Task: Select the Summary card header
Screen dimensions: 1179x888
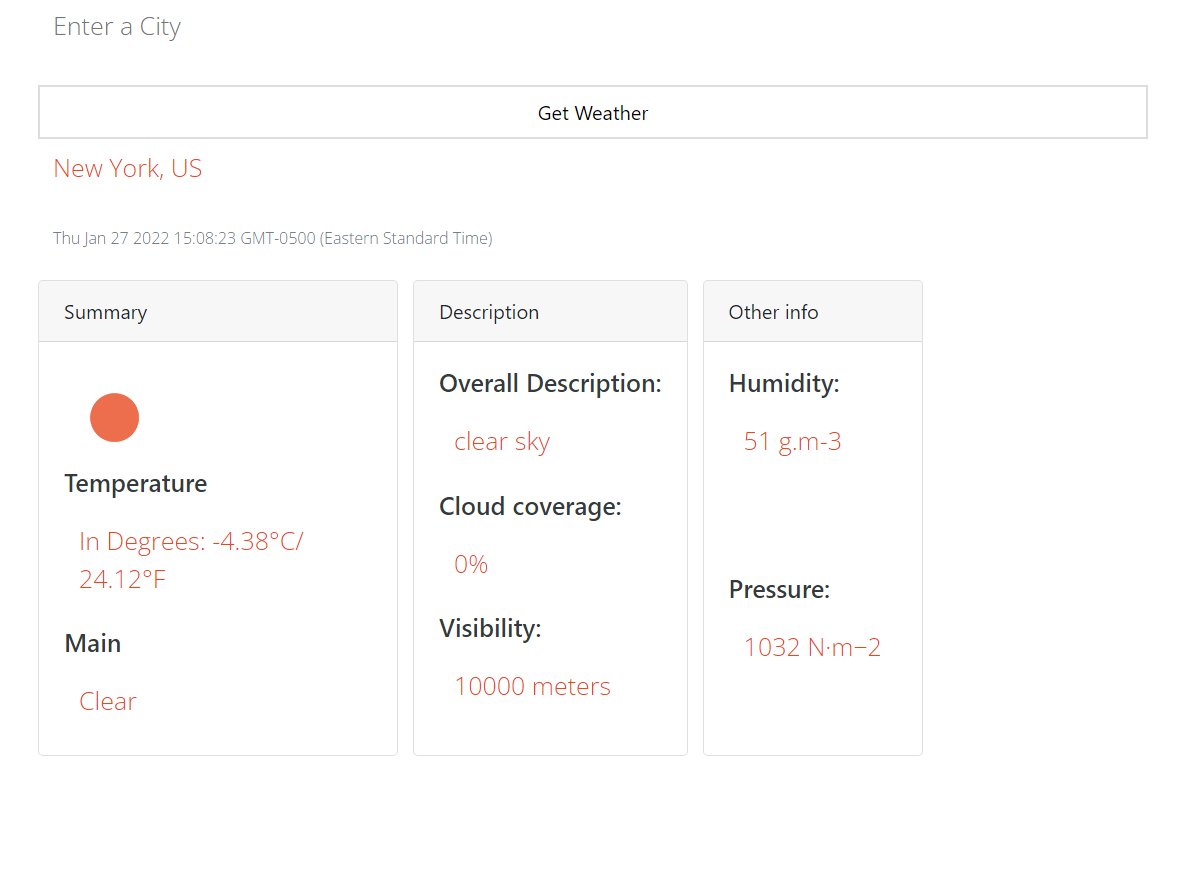Action: point(105,312)
